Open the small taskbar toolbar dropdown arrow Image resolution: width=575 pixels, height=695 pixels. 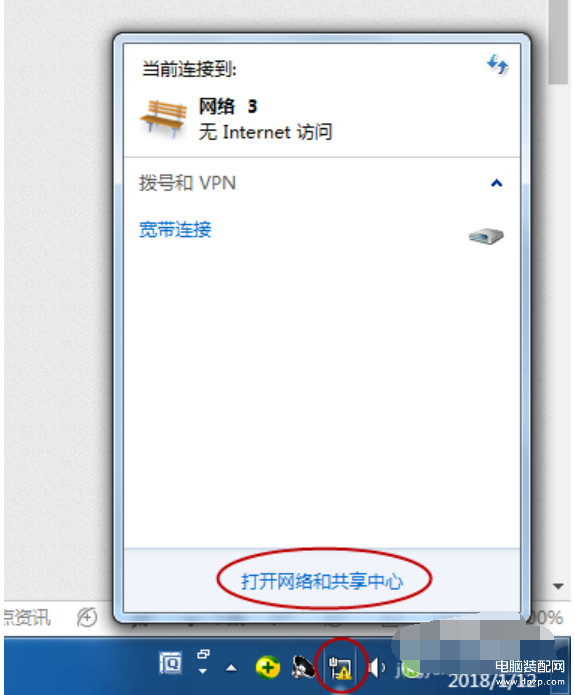(x=203, y=671)
